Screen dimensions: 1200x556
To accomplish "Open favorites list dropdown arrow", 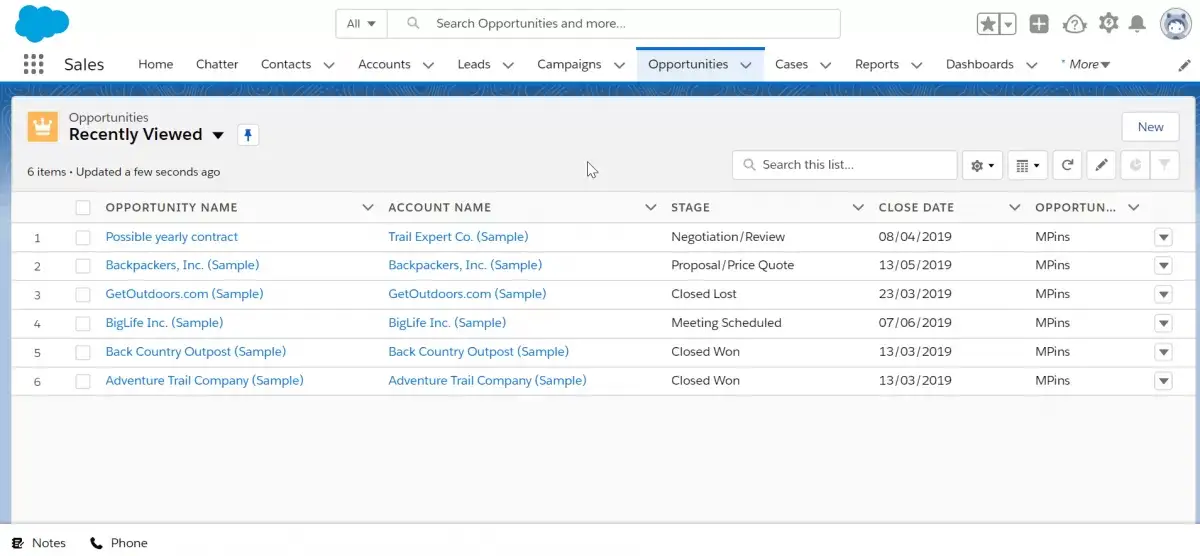I will [1008, 24].
